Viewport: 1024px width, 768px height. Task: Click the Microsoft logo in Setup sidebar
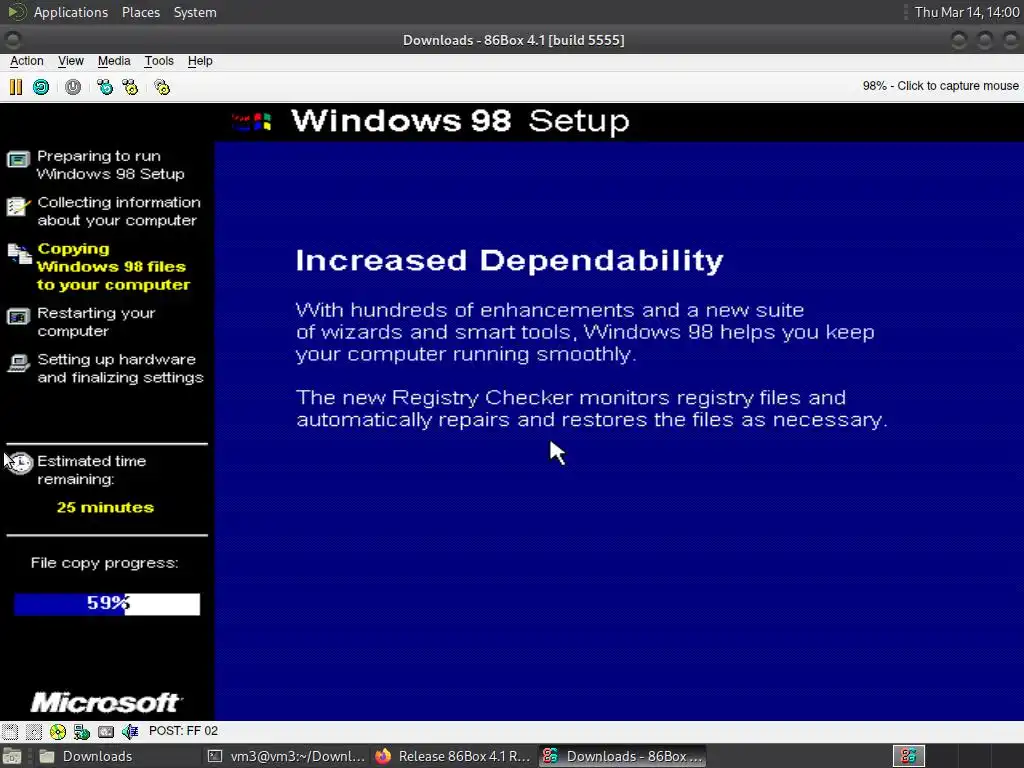pyautogui.click(x=106, y=703)
